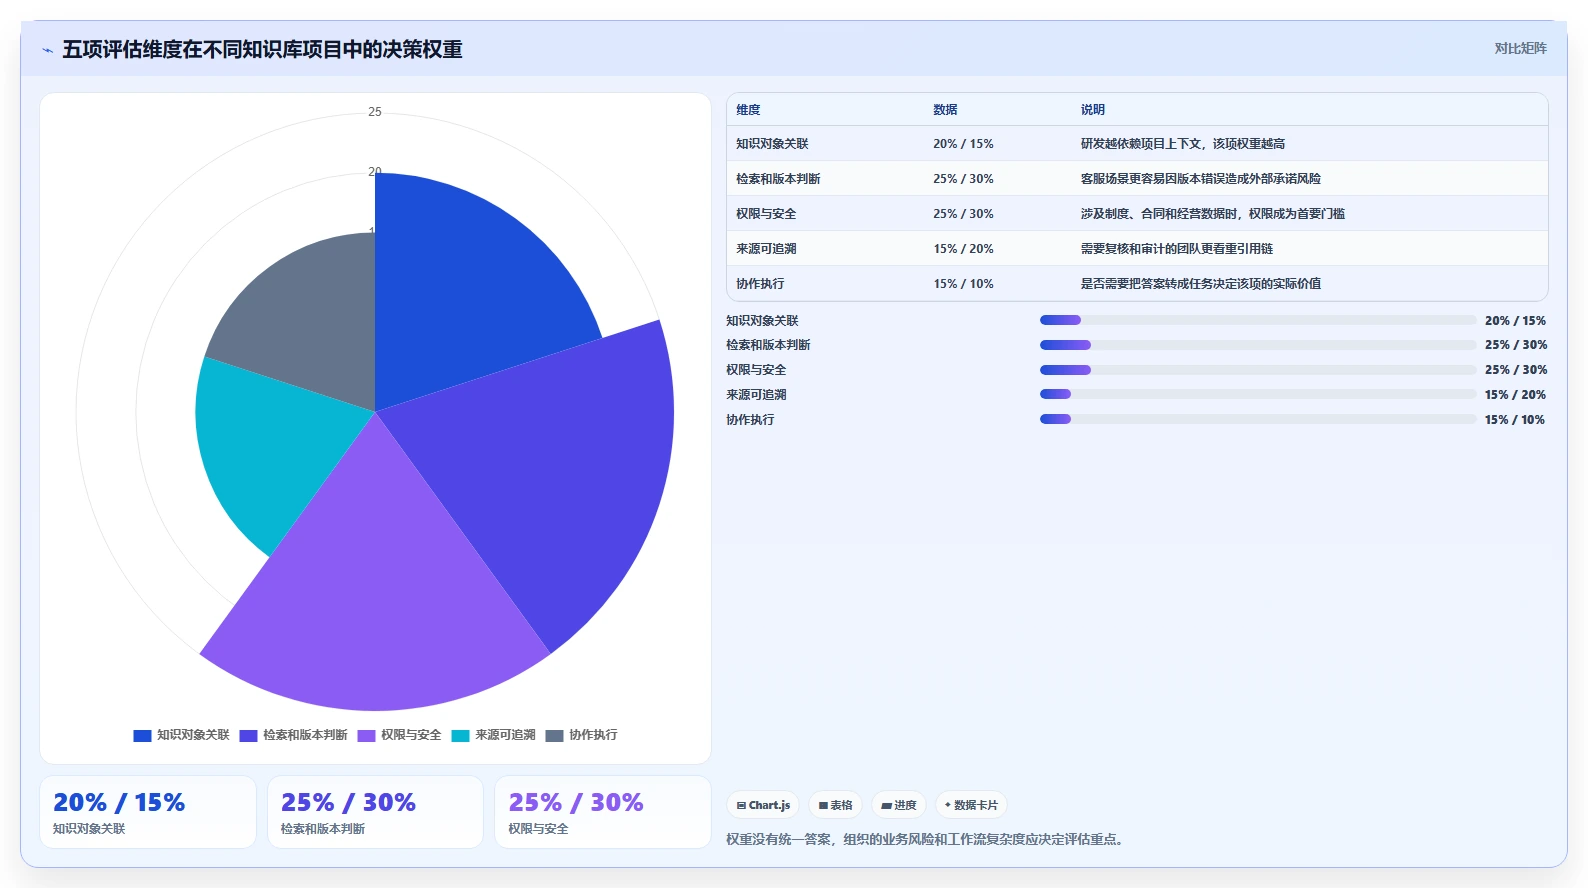Click the 15% / 20% table data cell
The width and height of the screenshot is (1588, 888).
(963, 249)
